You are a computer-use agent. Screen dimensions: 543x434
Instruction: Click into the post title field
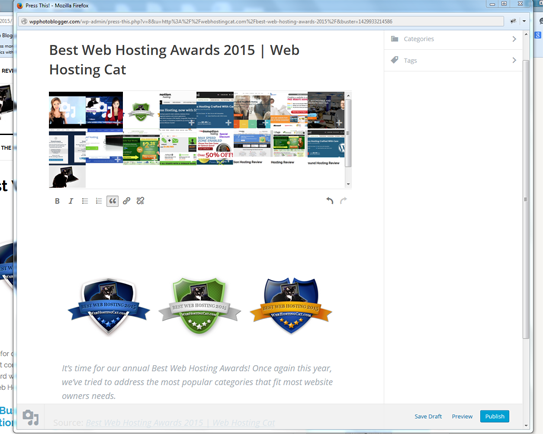(200, 60)
